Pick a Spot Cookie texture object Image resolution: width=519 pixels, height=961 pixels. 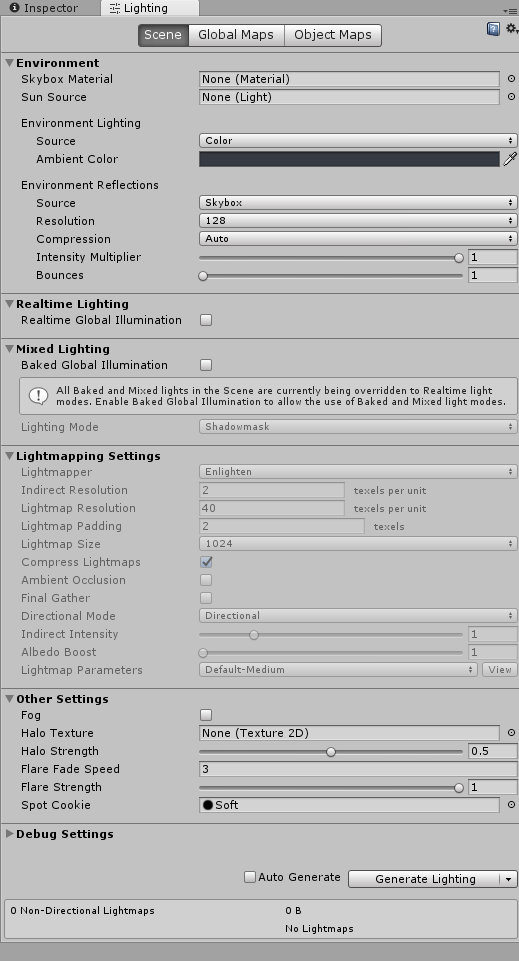click(512, 805)
